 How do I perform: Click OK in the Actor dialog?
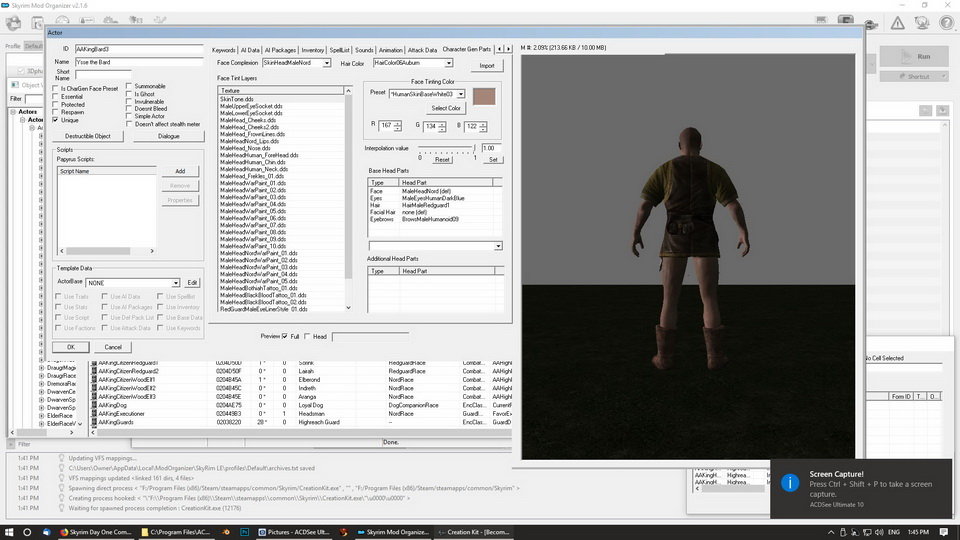(71, 347)
